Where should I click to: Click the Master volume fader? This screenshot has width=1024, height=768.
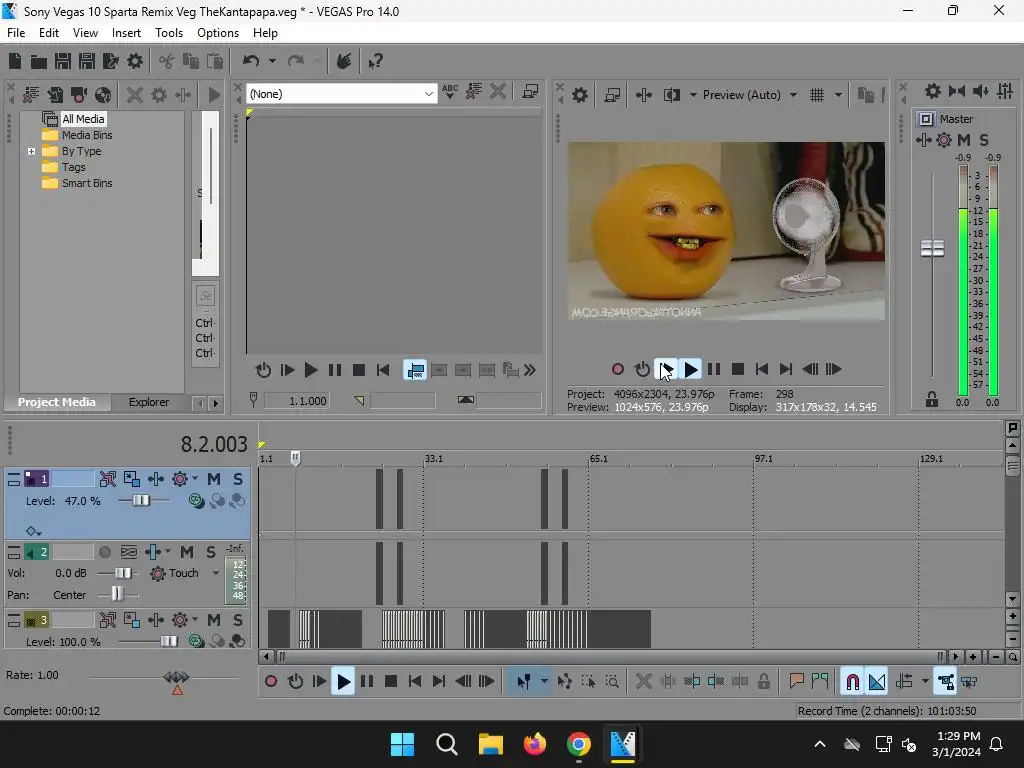pyautogui.click(x=932, y=248)
